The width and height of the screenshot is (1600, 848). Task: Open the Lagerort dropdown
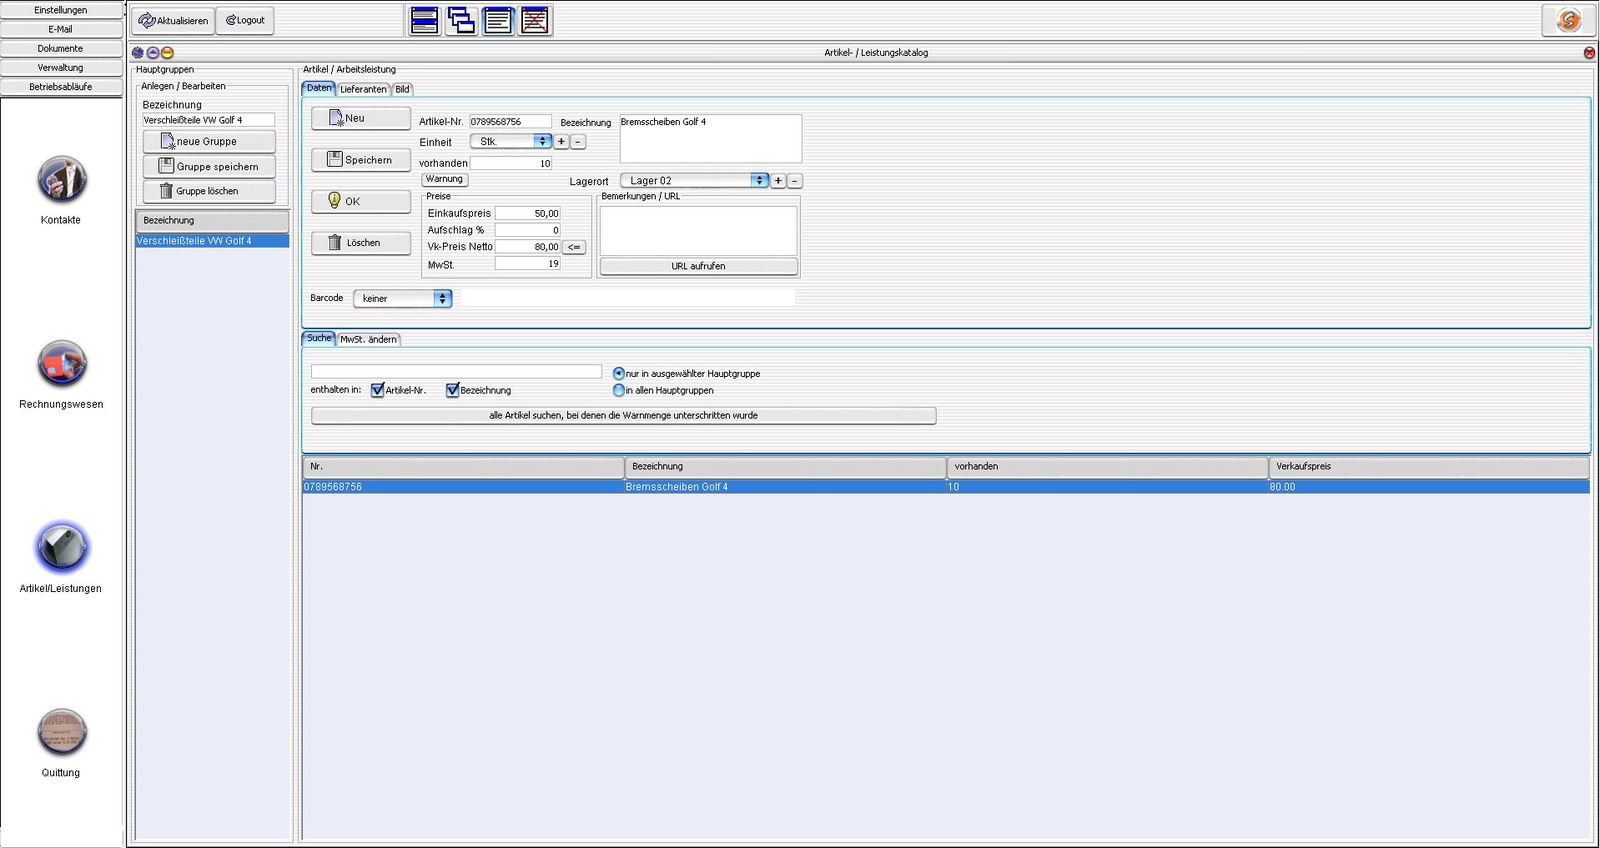[x=694, y=181]
